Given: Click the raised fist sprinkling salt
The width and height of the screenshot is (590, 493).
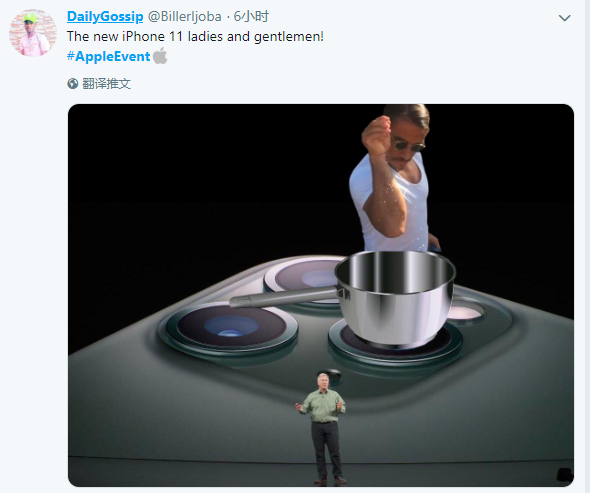Looking at the screenshot, I should (x=376, y=135).
